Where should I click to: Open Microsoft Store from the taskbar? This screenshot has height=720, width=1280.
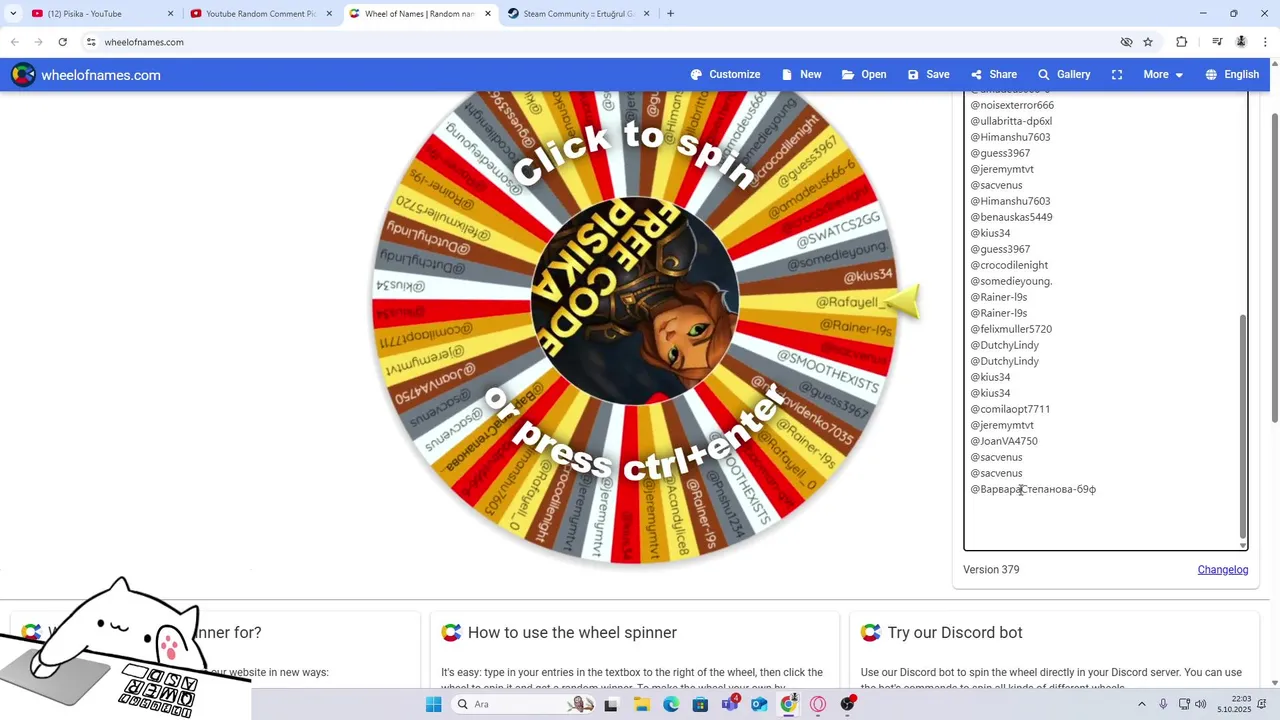[x=700, y=704]
